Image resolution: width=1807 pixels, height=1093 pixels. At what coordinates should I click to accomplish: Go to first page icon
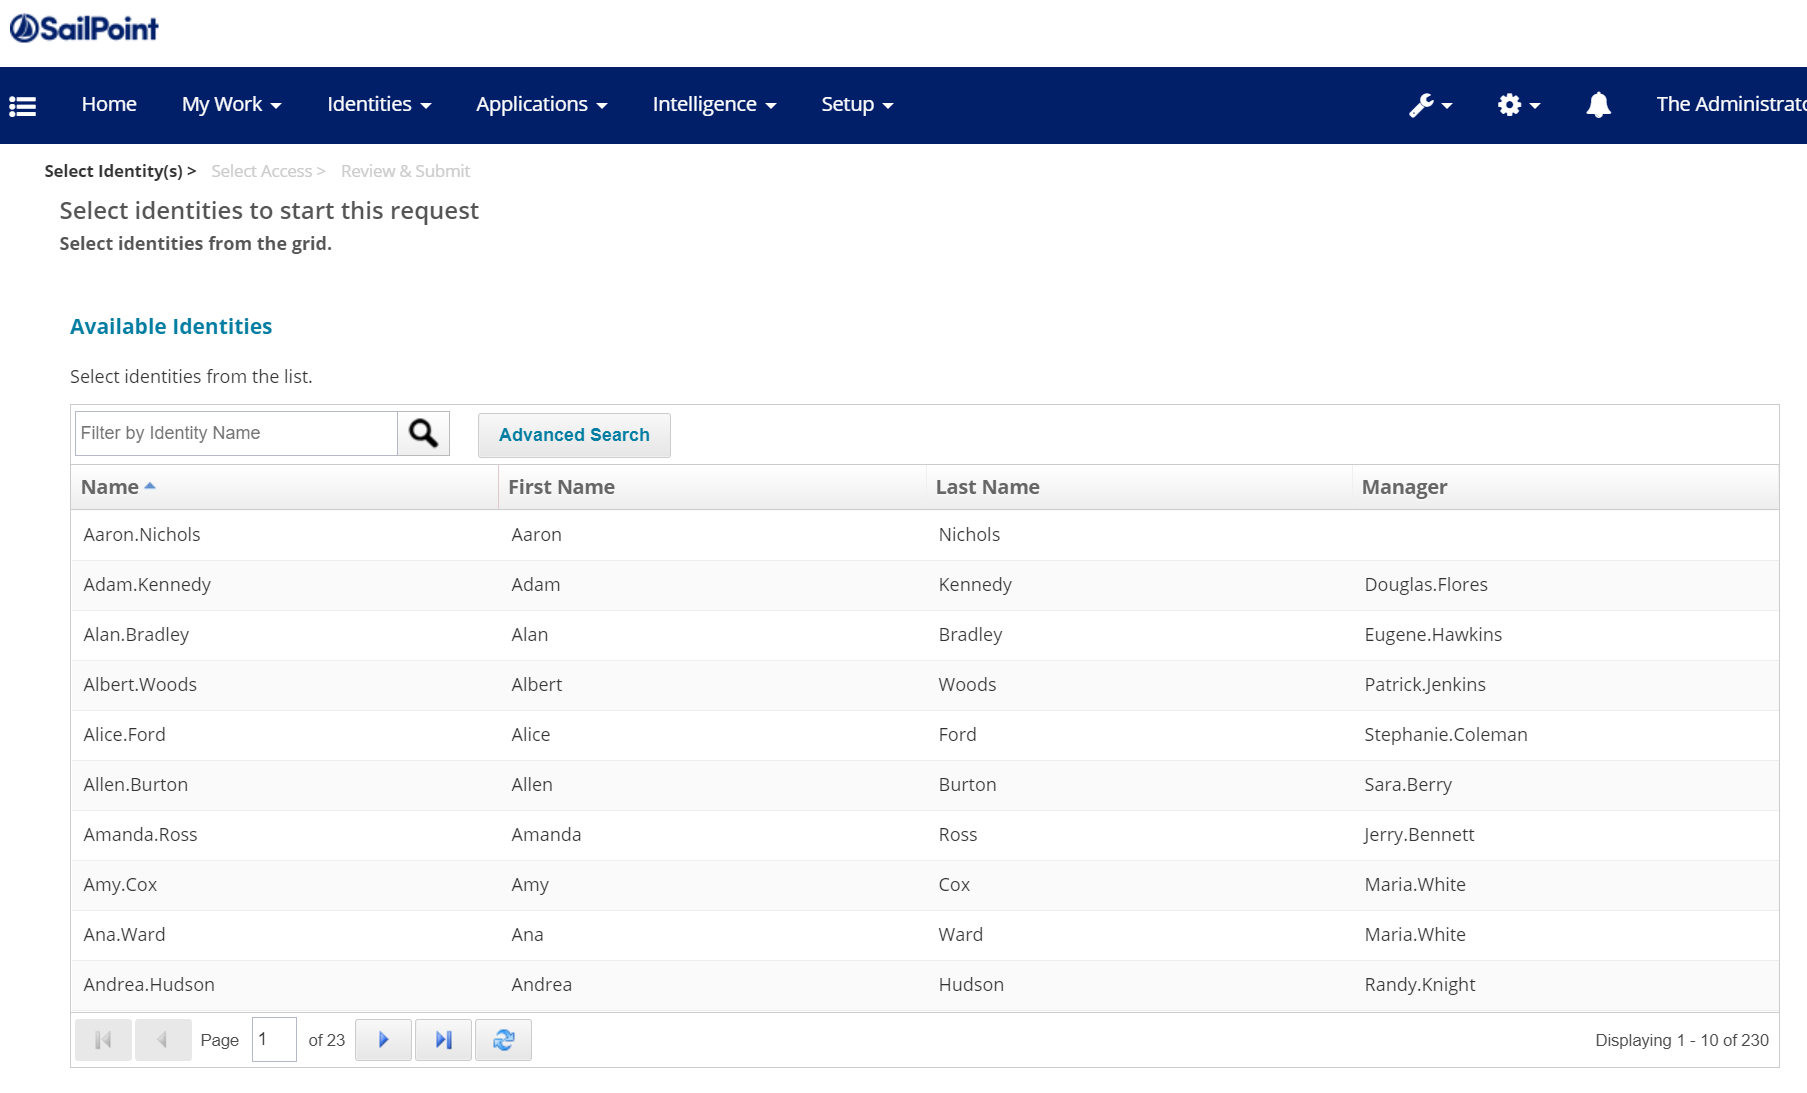tap(103, 1040)
